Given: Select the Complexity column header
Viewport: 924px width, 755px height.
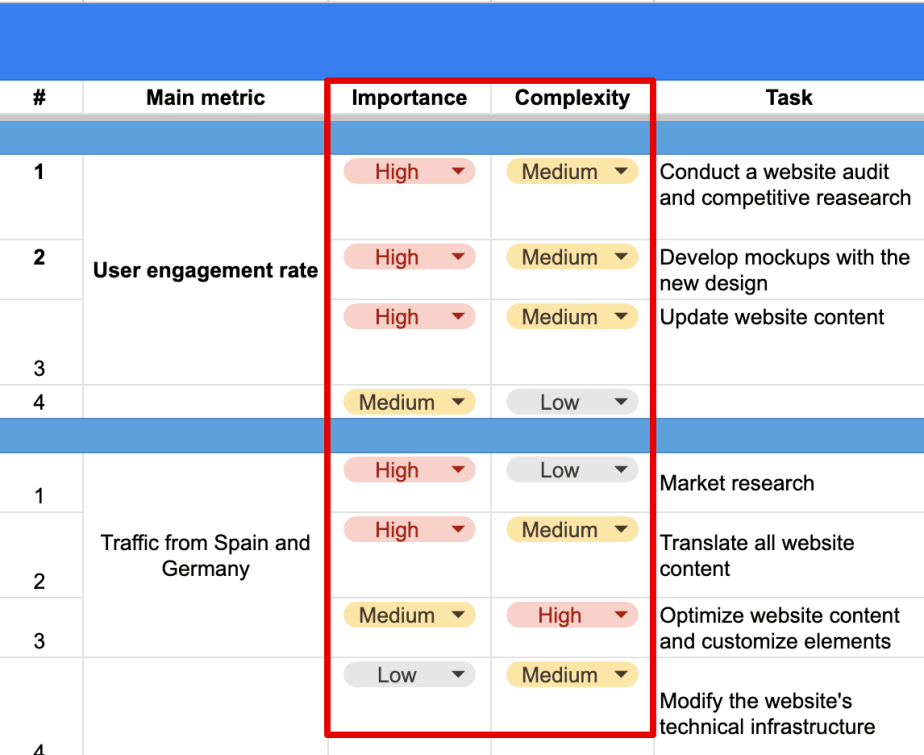Looking at the screenshot, I should (572, 97).
